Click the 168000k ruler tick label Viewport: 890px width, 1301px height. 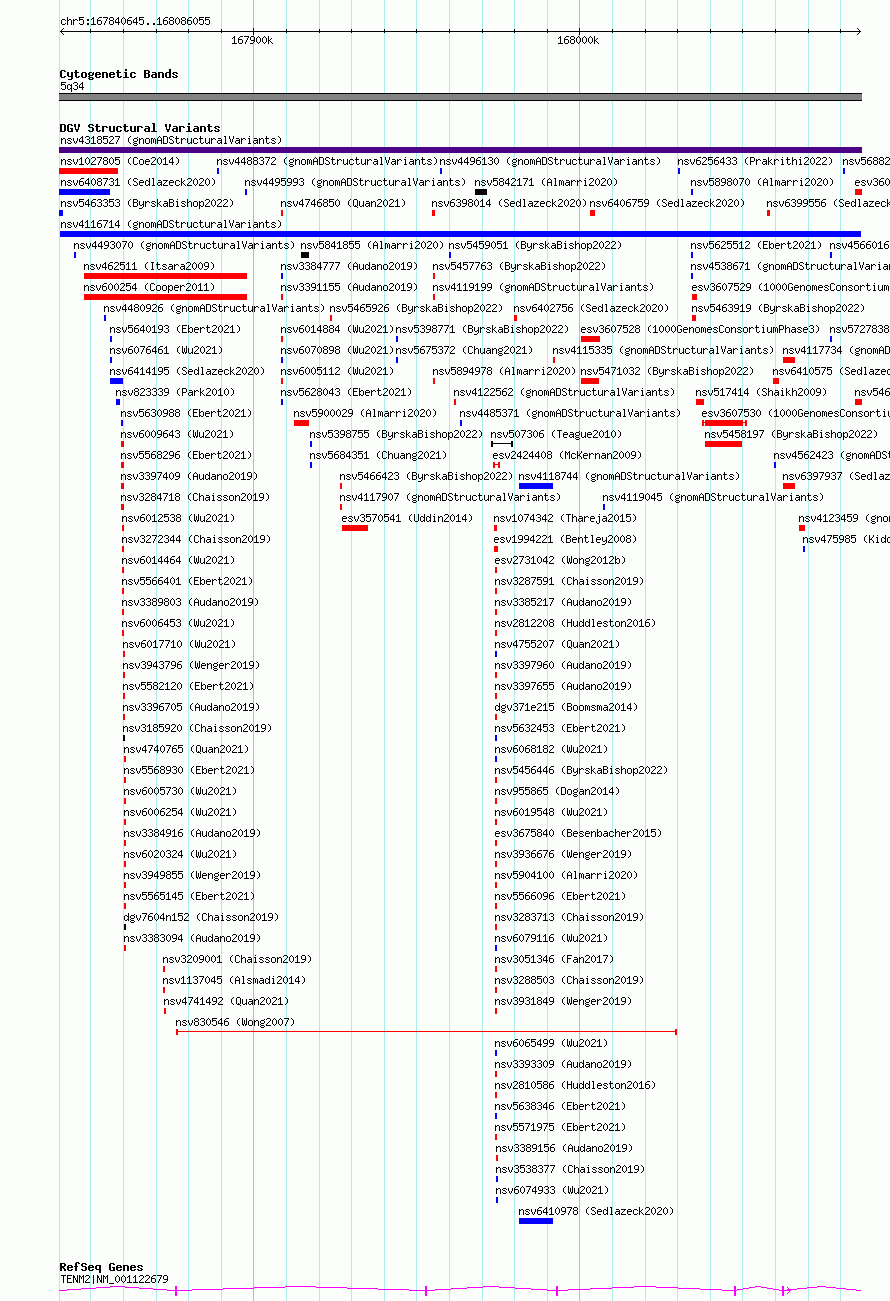pyautogui.click(x=578, y=41)
